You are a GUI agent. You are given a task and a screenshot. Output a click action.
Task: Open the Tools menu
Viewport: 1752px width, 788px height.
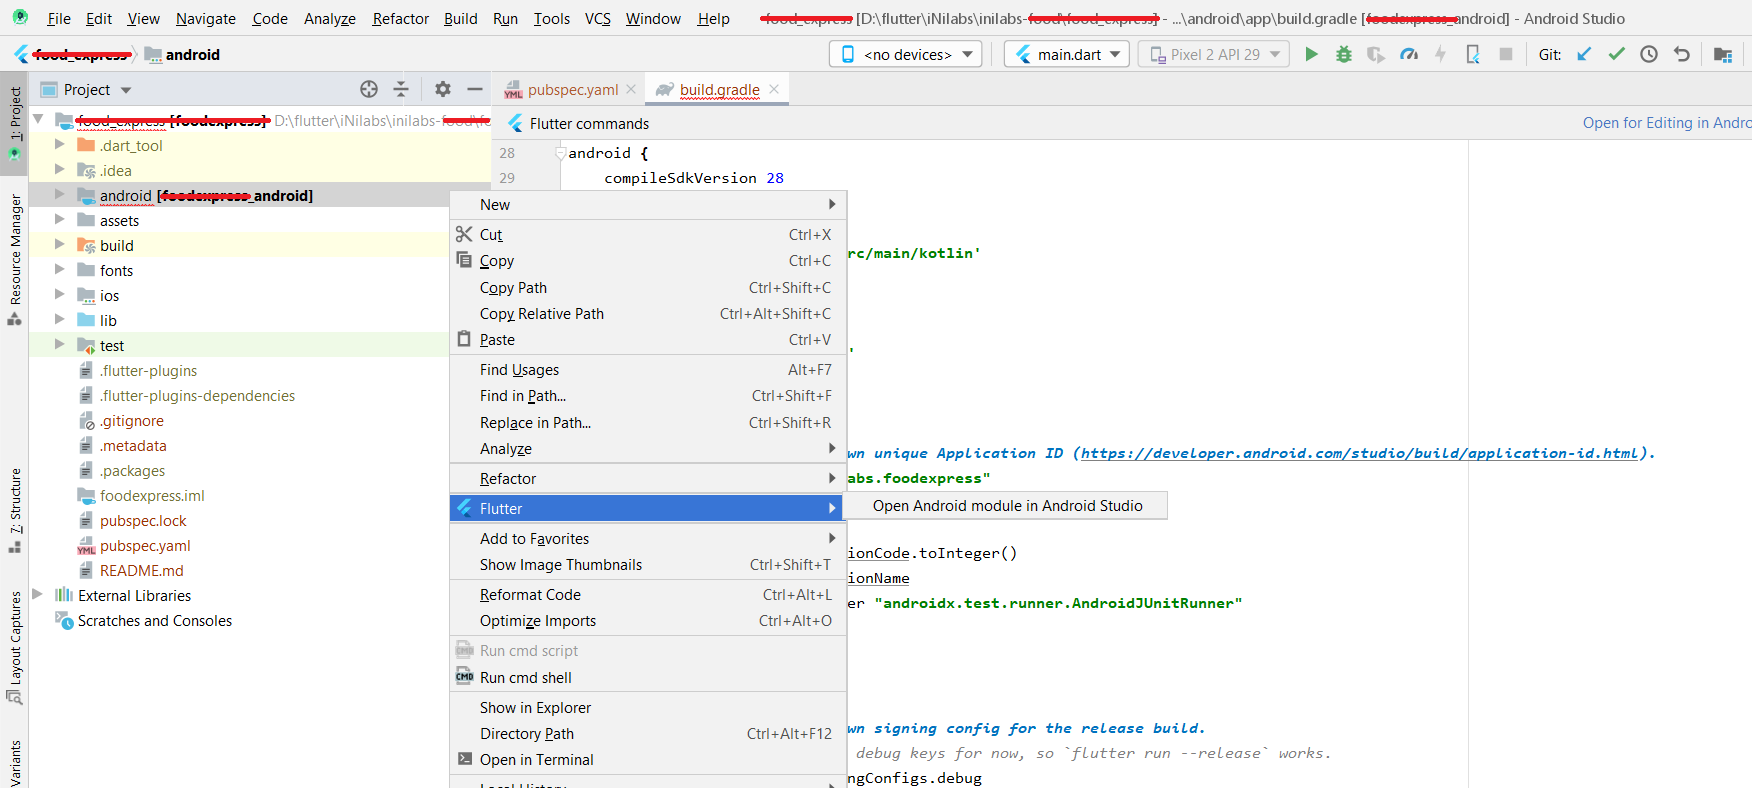coord(551,18)
